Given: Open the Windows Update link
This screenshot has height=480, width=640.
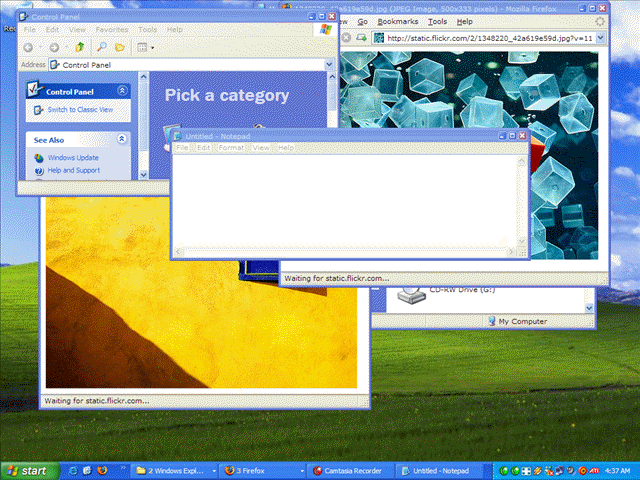Looking at the screenshot, I should (73, 158).
